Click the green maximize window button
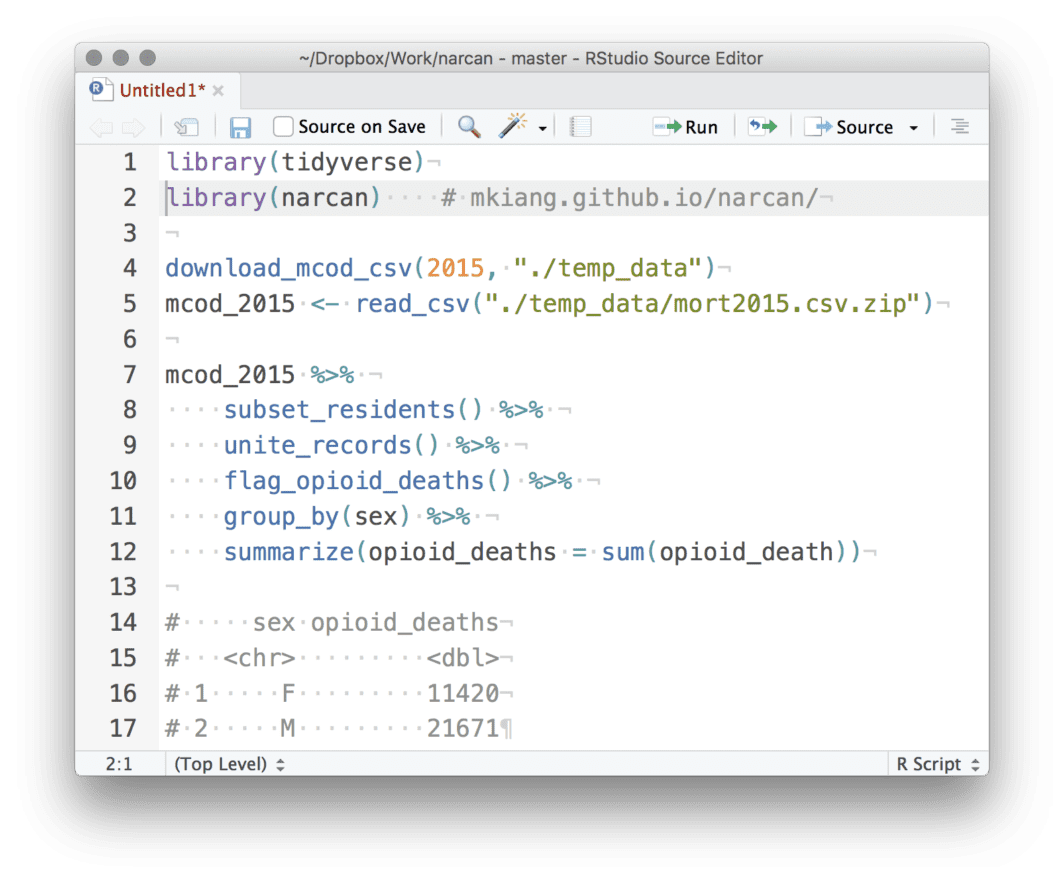Viewport: 1064px width, 883px height. coord(147,58)
